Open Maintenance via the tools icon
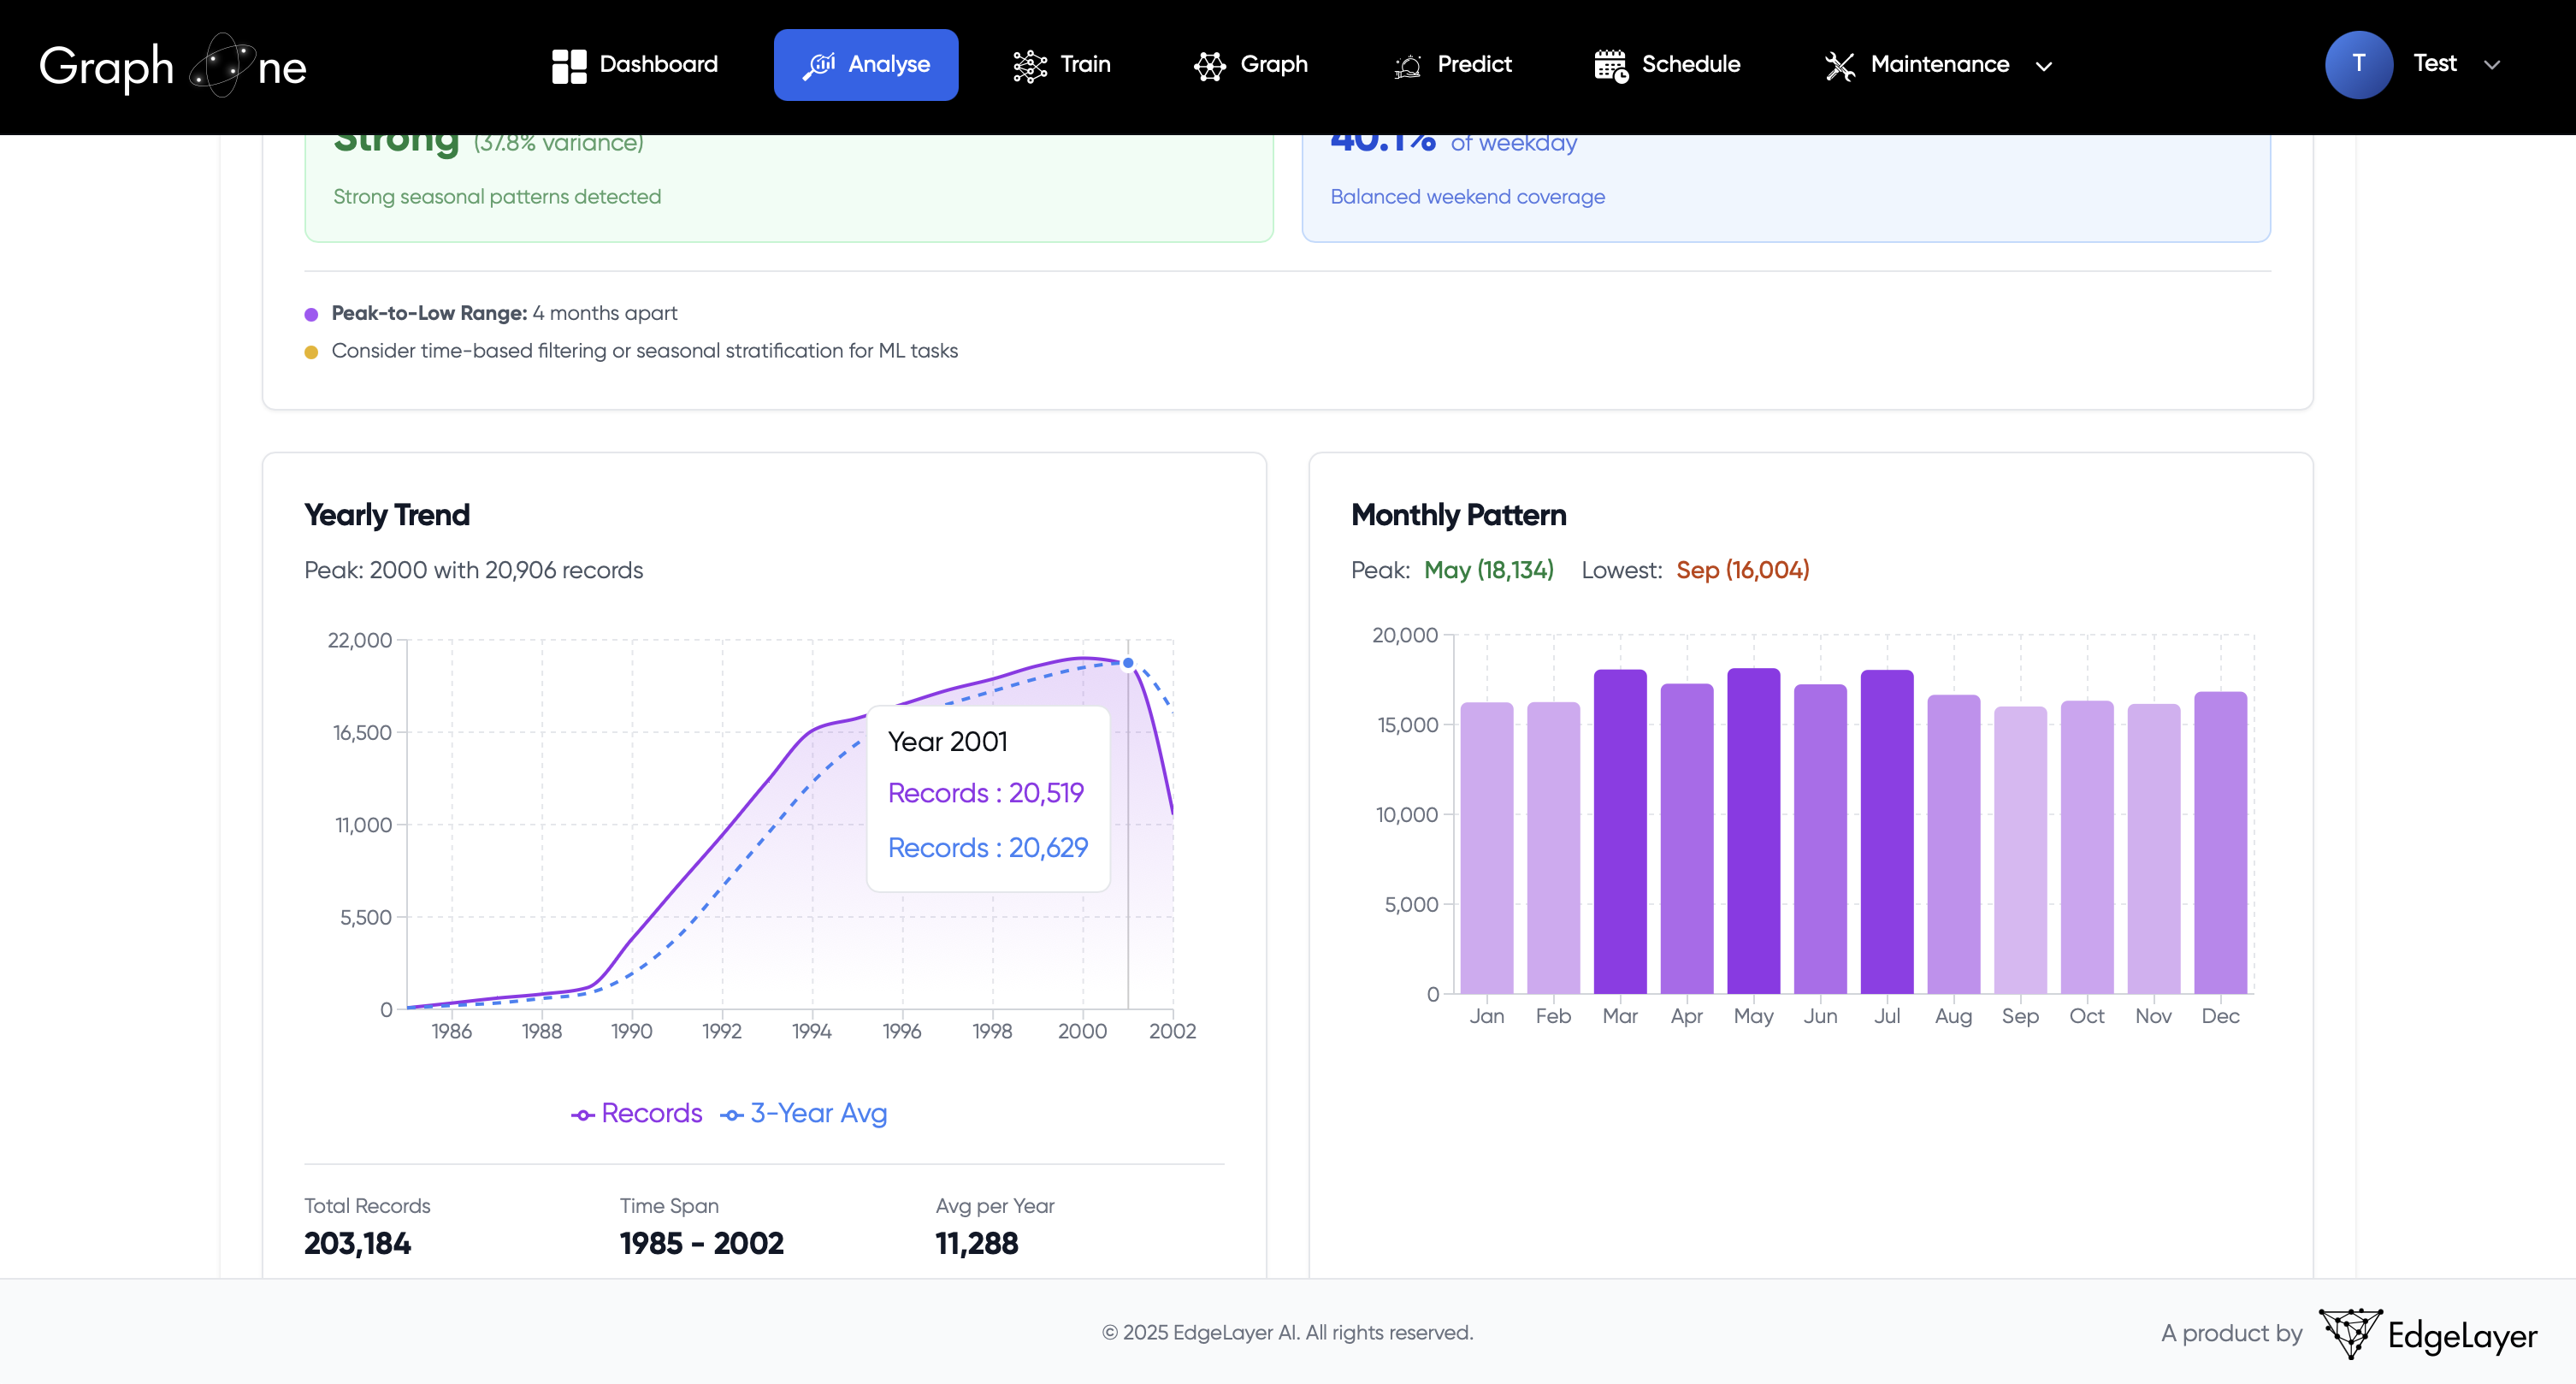The image size is (2576, 1384). tap(1840, 64)
